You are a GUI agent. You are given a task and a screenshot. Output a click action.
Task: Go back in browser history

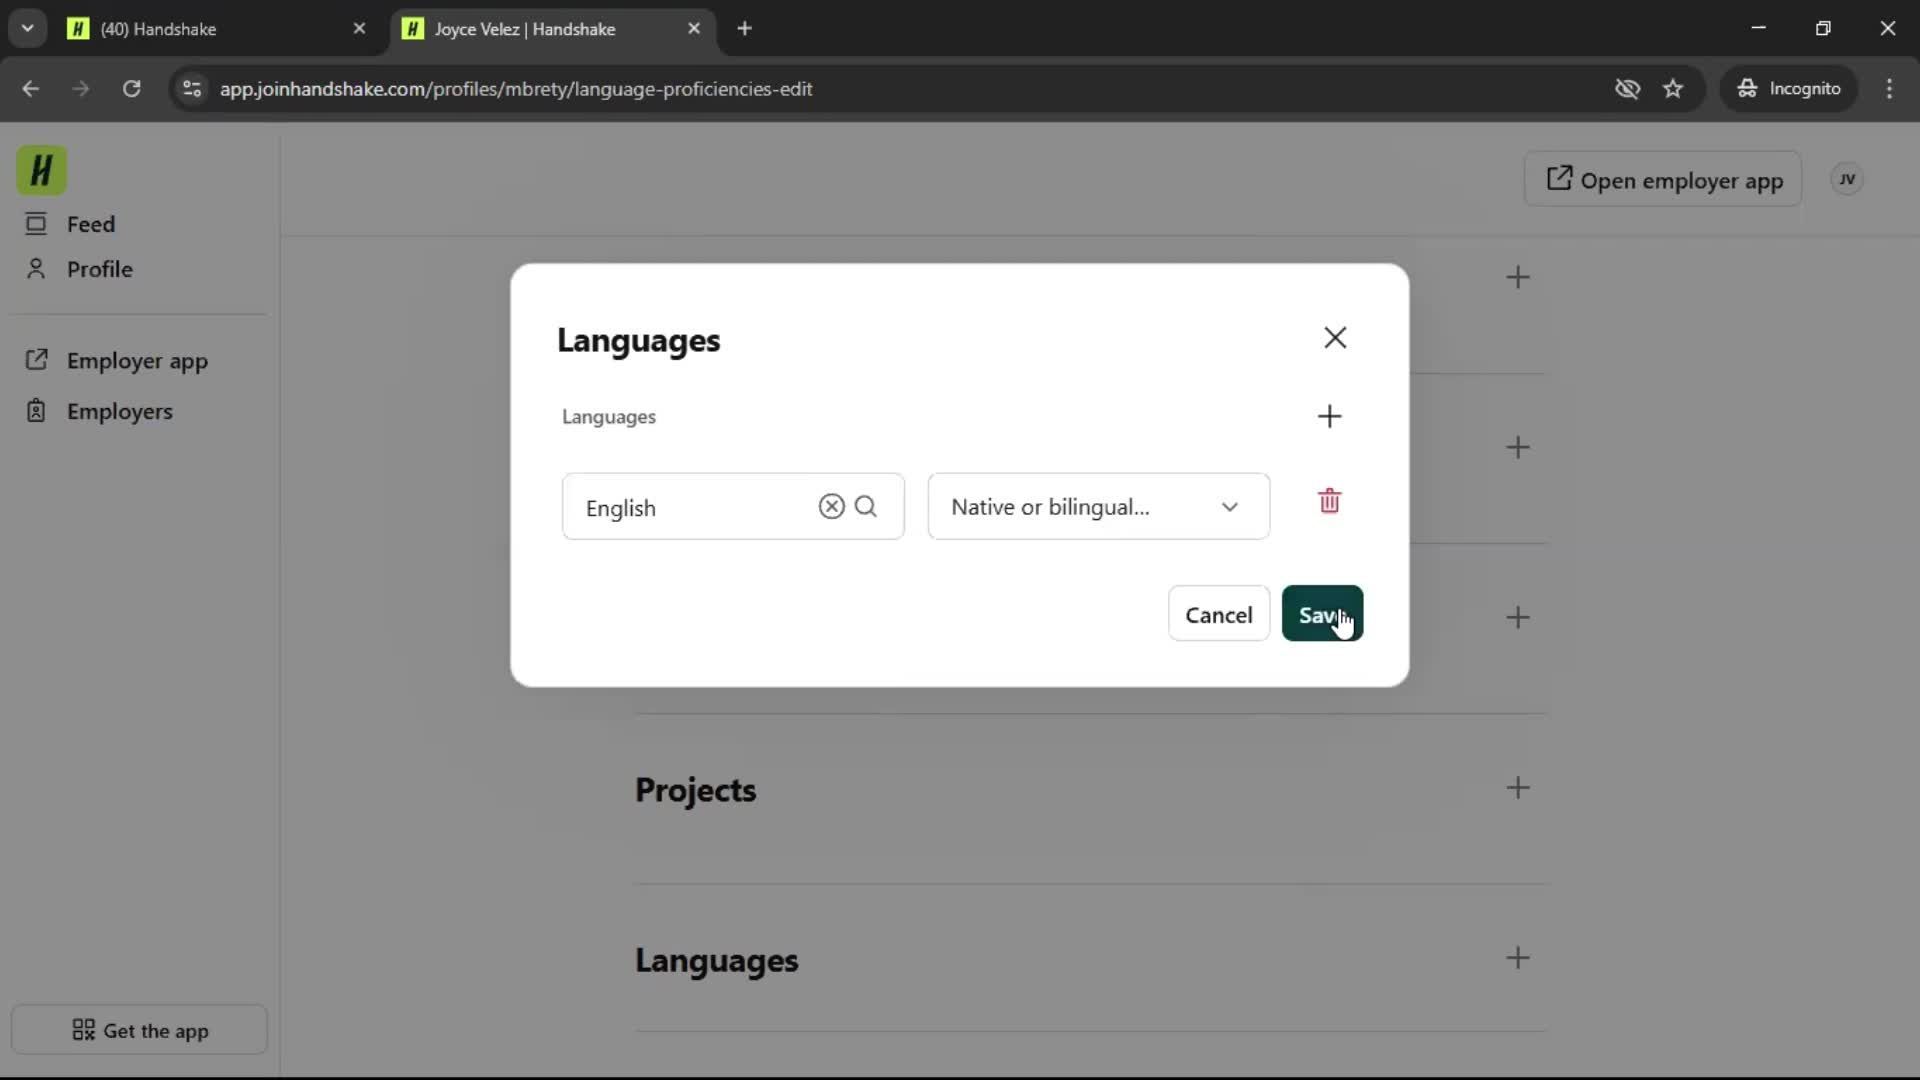[x=31, y=89]
